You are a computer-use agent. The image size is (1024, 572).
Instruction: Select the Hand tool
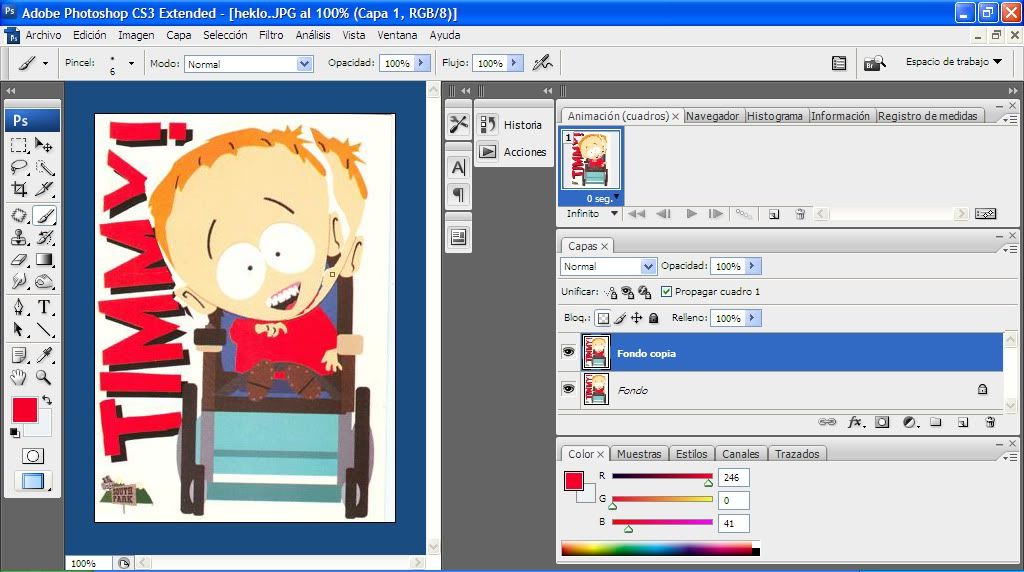pyautogui.click(x=19, y=377)
